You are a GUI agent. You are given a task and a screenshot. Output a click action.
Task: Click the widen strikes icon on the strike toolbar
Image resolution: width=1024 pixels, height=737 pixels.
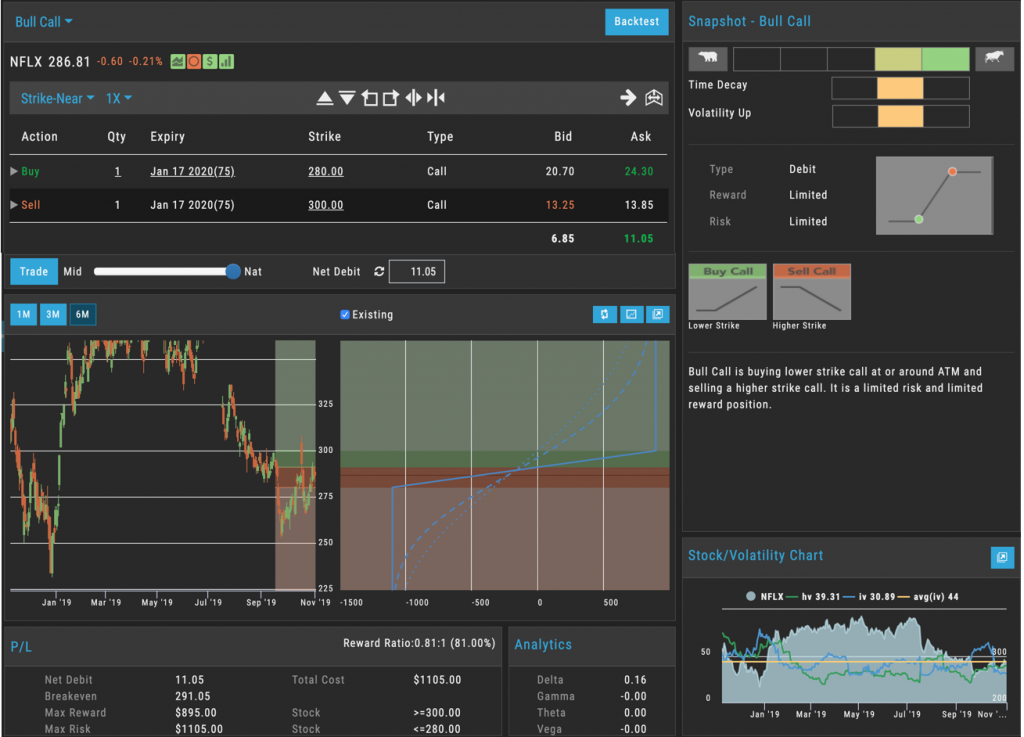pyautogui.click(x=413, y=97)
